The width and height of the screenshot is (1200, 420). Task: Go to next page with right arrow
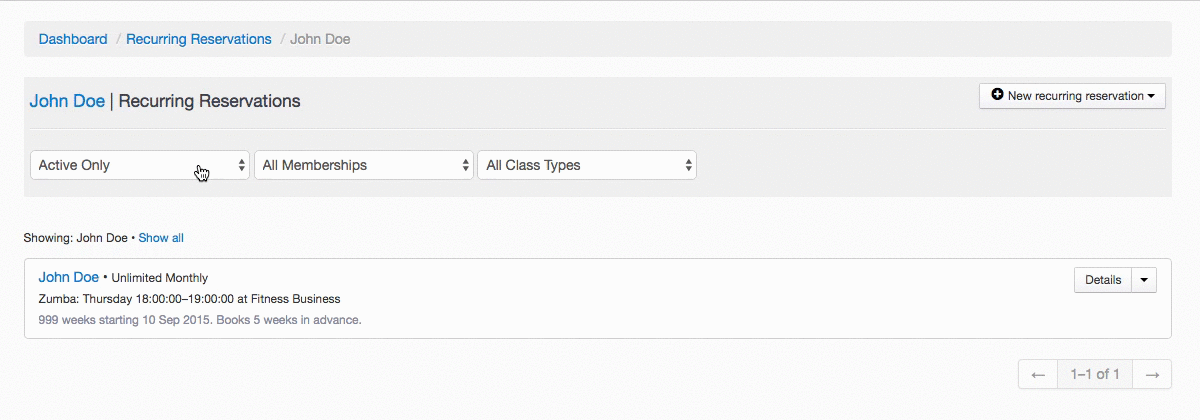pyautogui.click(x=1152, y=375)
